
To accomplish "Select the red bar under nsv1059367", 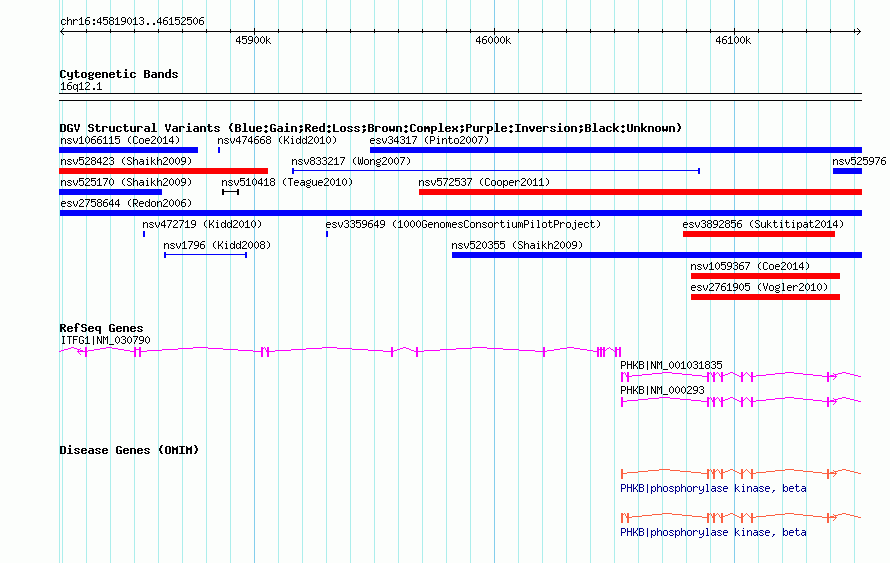I will point(765,276).
